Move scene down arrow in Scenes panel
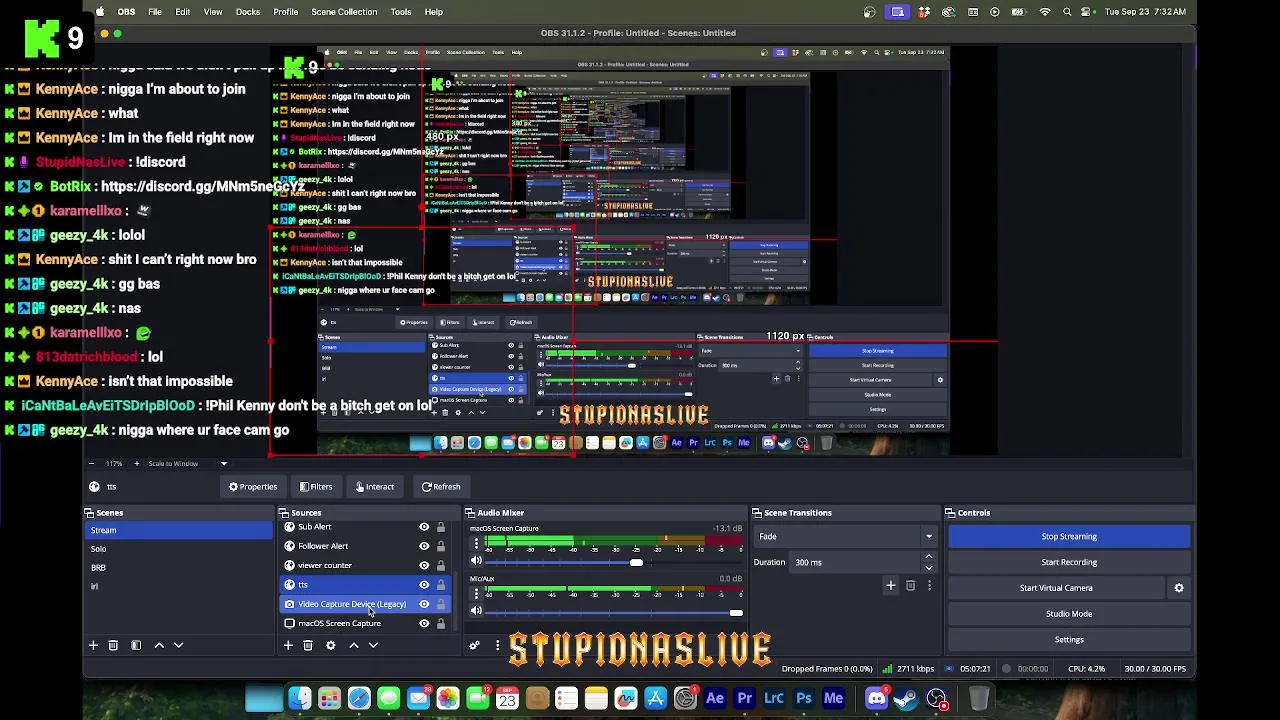Screen dimensions: 1280x720 (179, 645)
